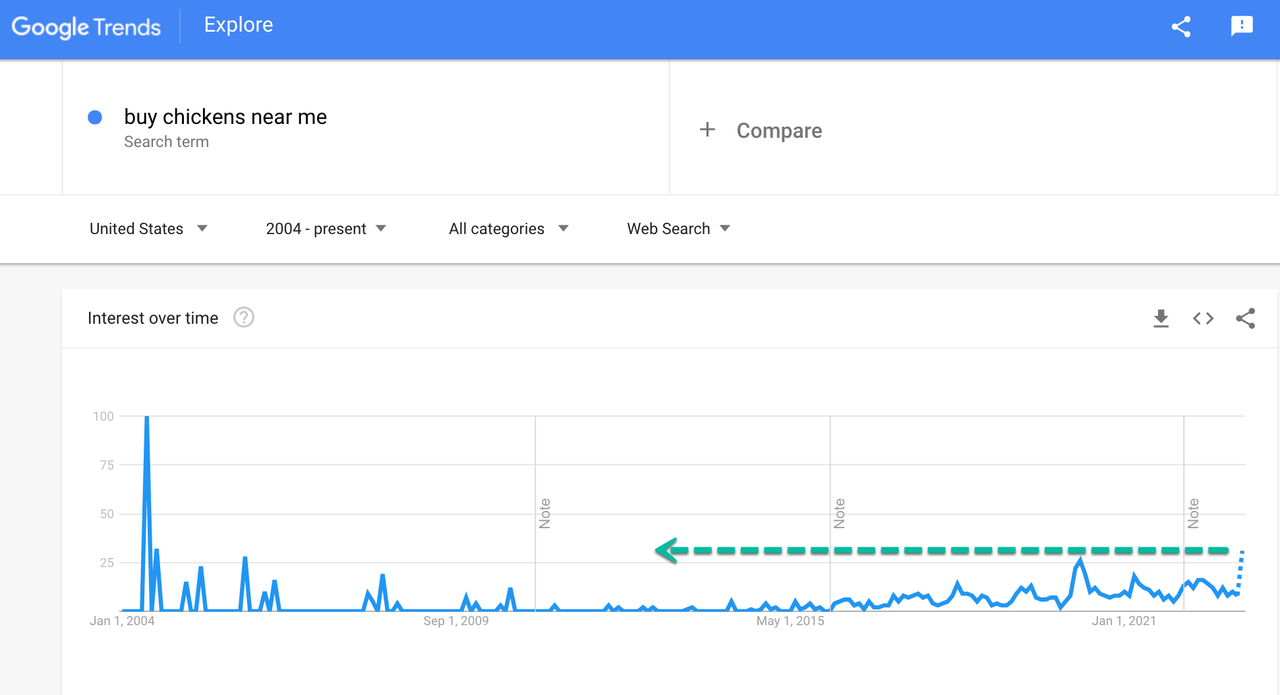Open the send feedback icon in the header
This screenshot has height=695, width=1280.
point(1242,27)
